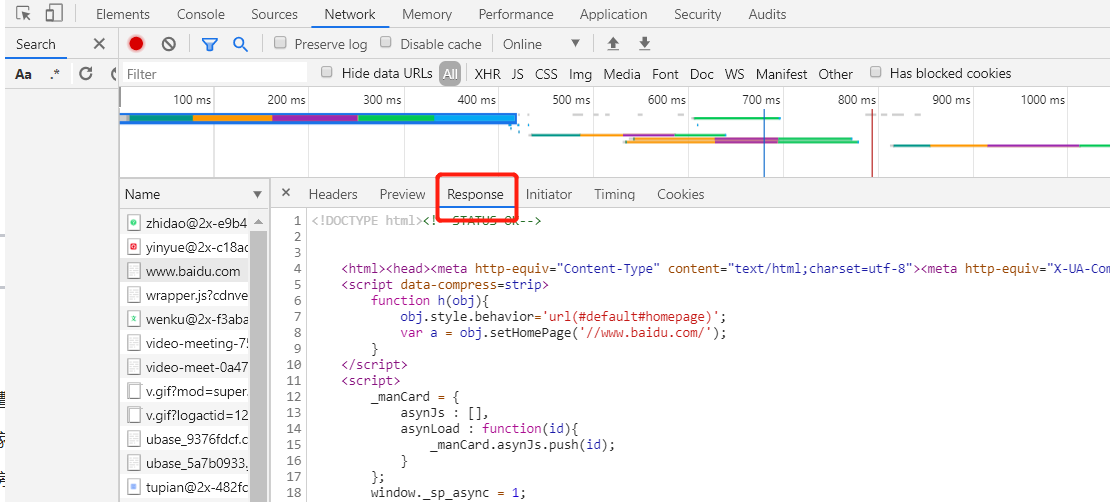Filter requests by Manifest

[x=782, y=74]
